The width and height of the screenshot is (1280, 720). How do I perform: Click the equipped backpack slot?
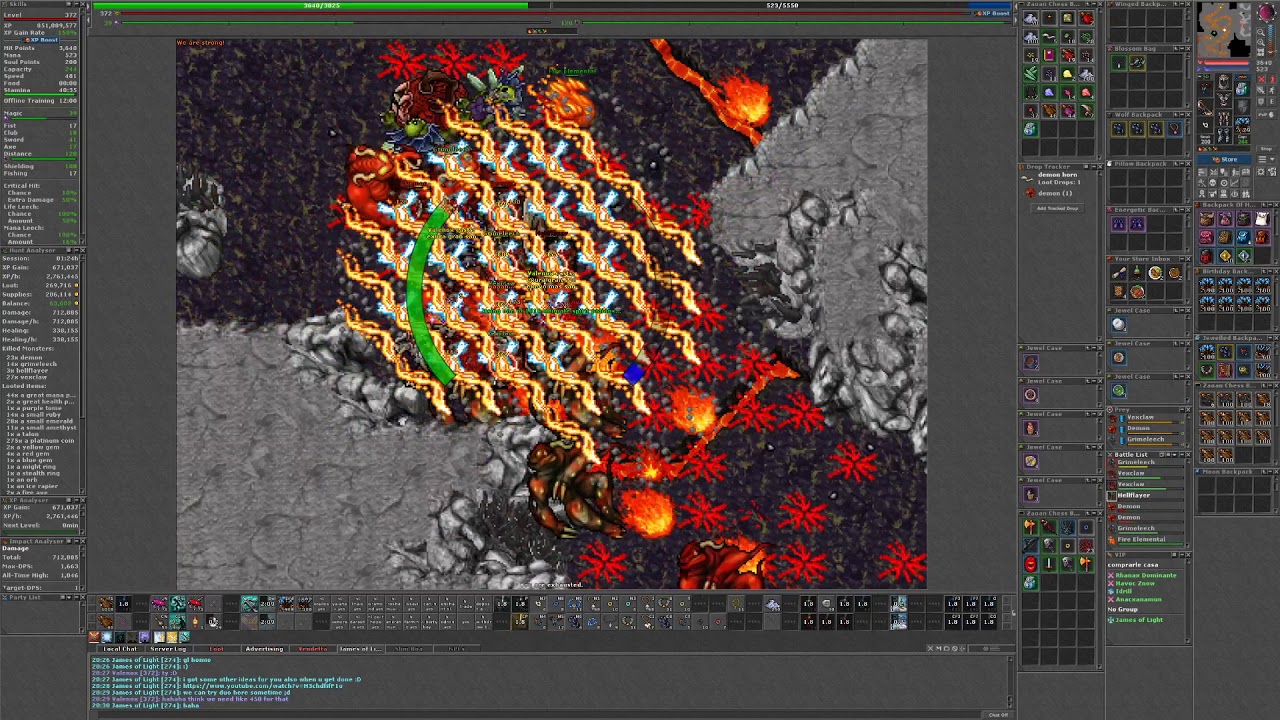pos(1242,88)
